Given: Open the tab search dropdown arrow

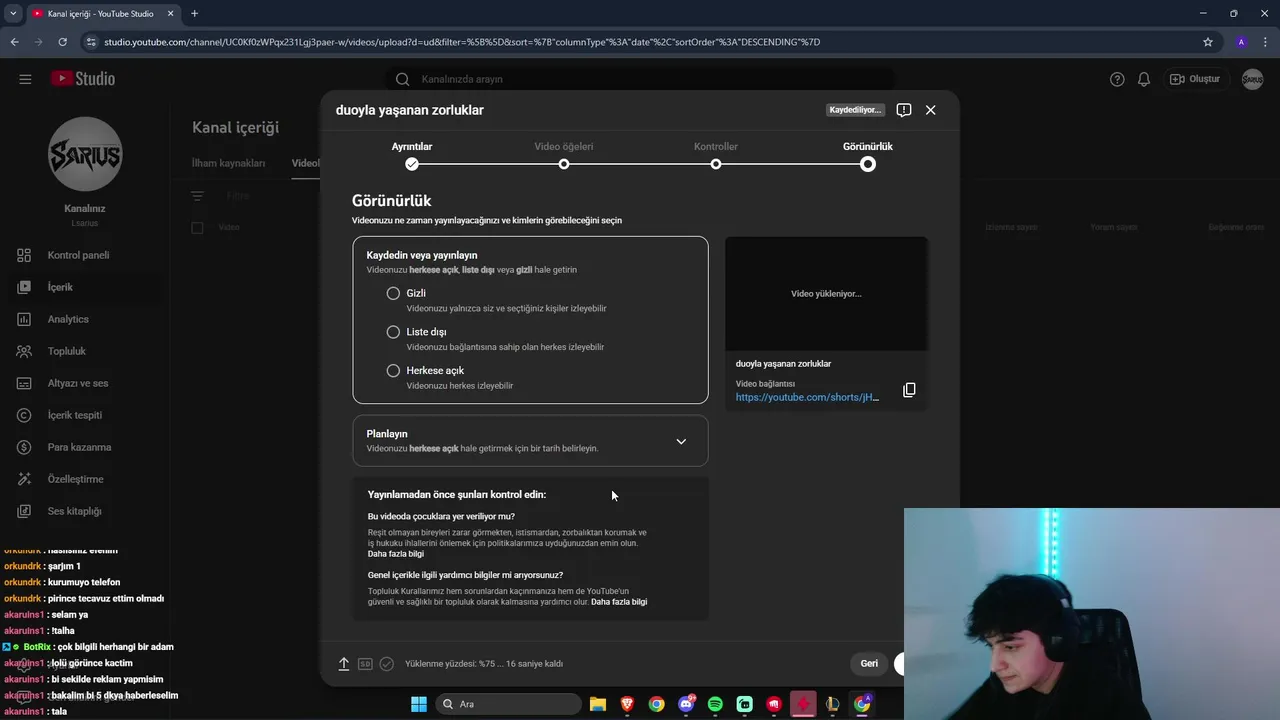Looking at the screenshot, I should [x=13, y=13].
